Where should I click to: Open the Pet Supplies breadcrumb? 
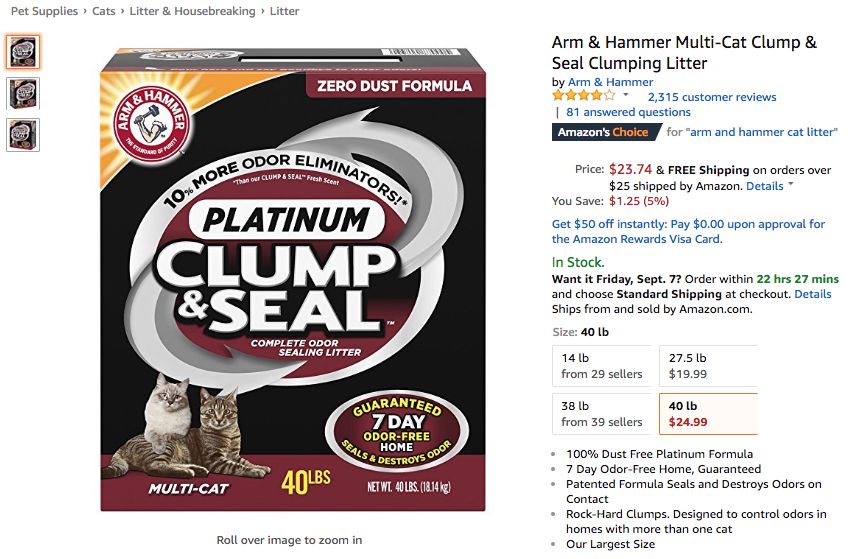tap(44, 11)
